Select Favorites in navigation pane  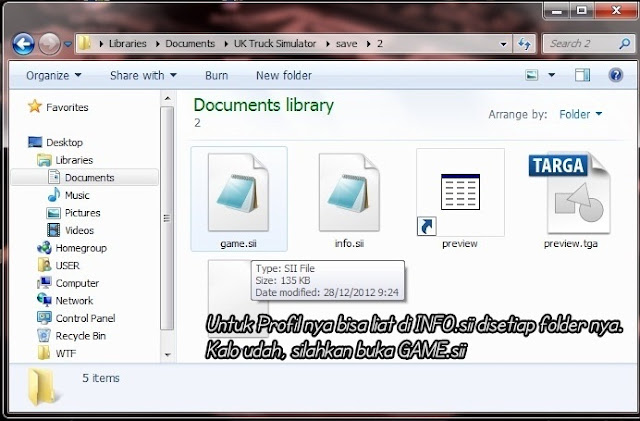(x=67, y=107)
